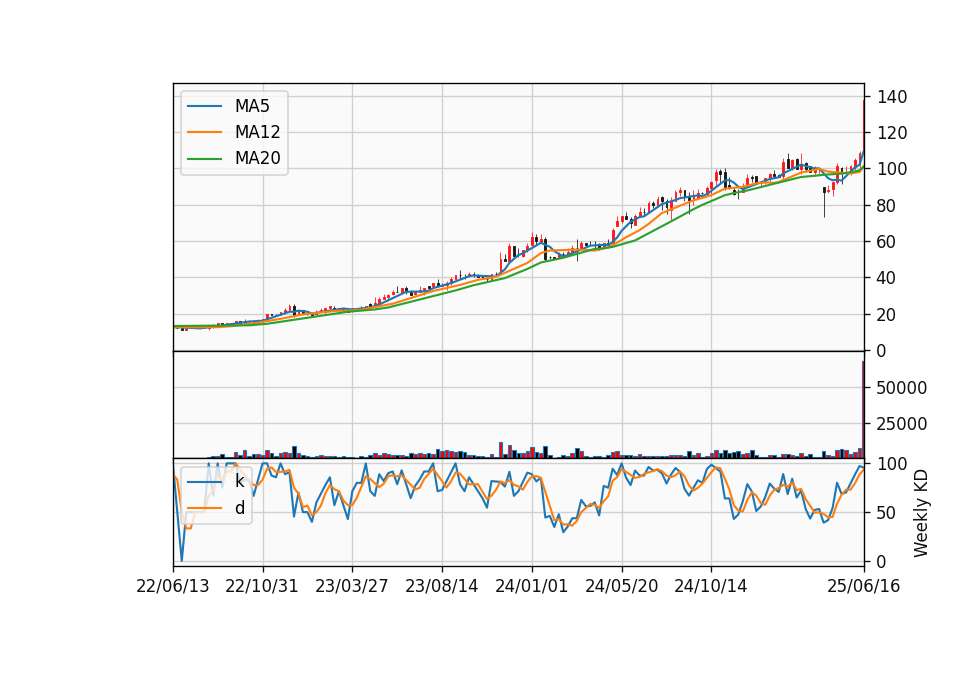Screen dimensions: 960x690
Task: Click the d legend label in KD panel
Action: tap(239, 508)
